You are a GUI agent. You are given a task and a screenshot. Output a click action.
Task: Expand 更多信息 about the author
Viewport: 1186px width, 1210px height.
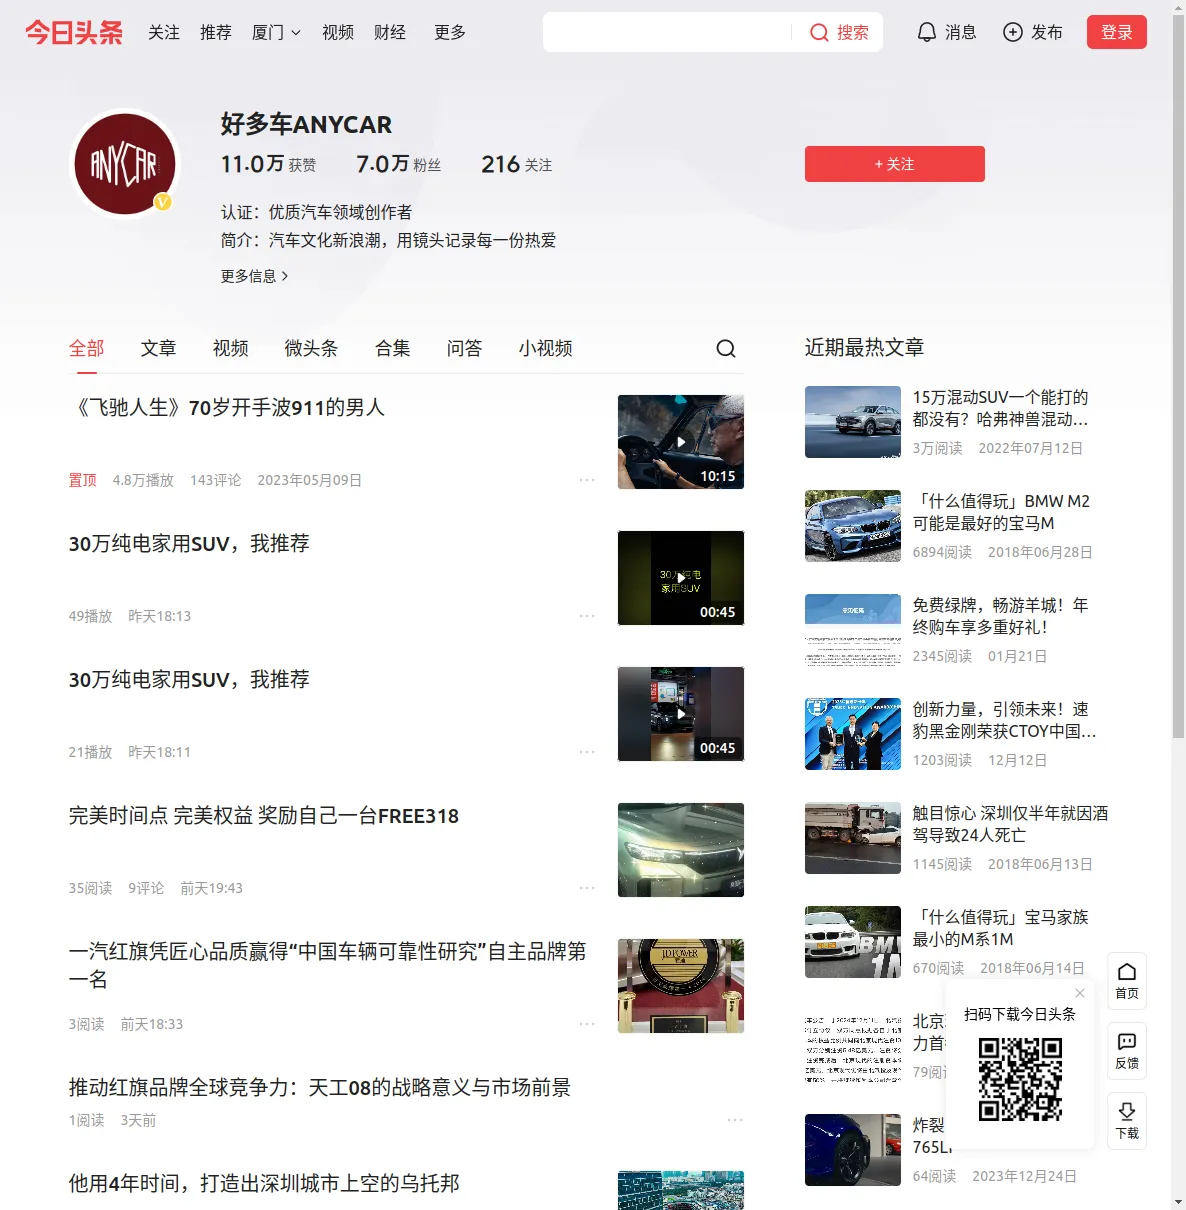(254, 276)
